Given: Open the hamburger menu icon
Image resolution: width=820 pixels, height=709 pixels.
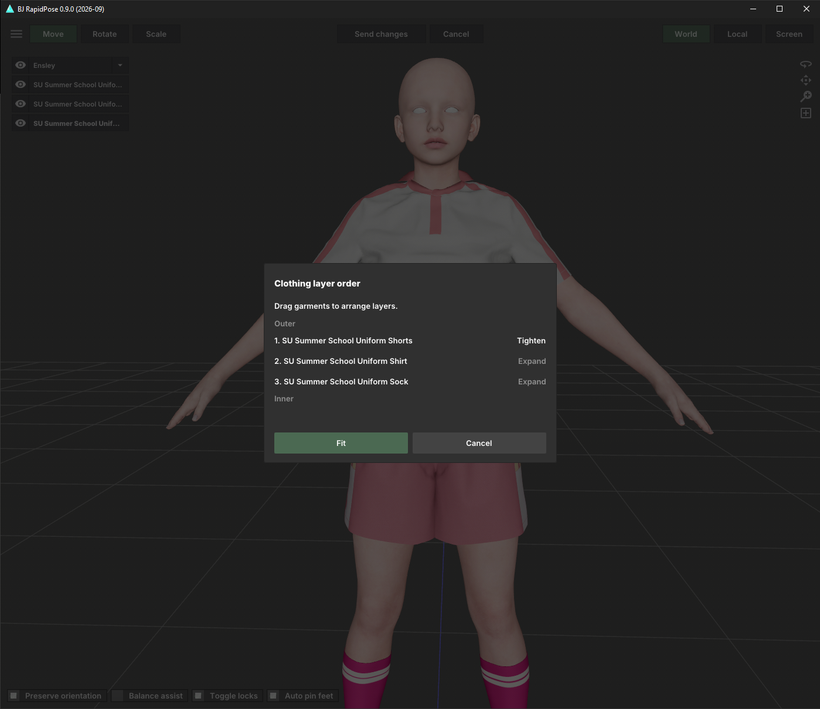Looking at the screenshot, I should tap(16, 34).
